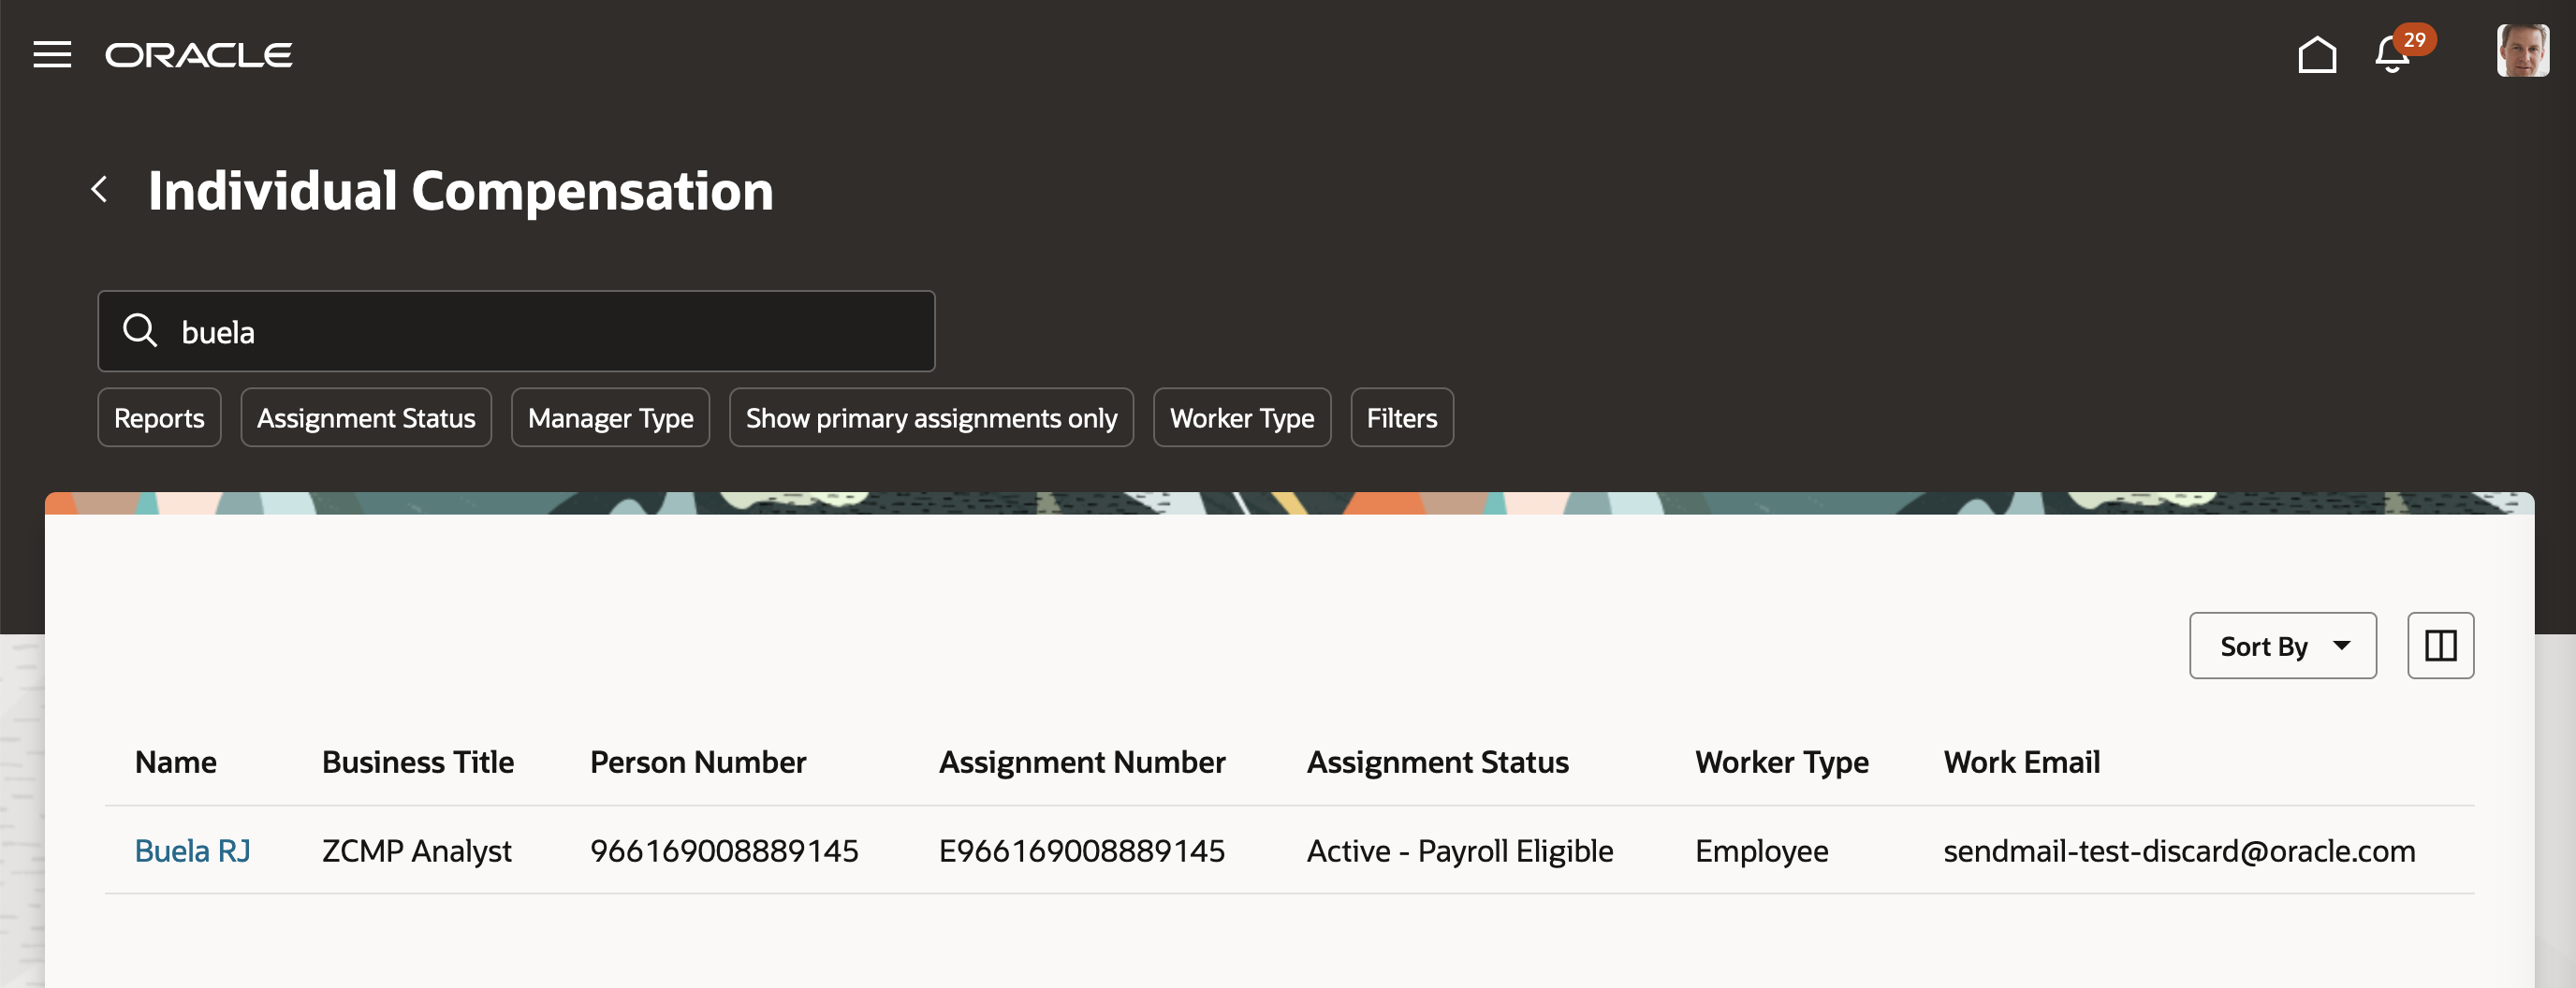Click the Person Number column header
The image size is (2576, 988).
click(x=698, y=762)
